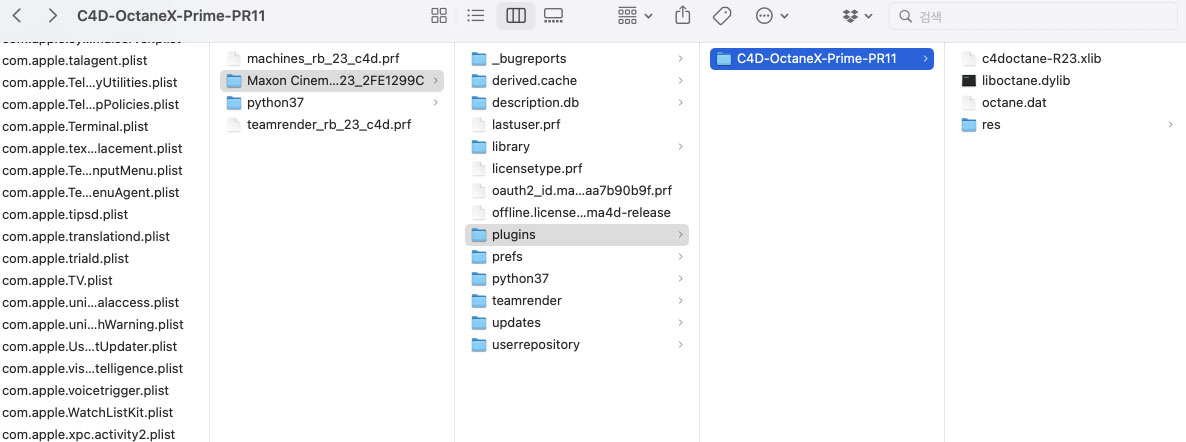Screen dimensions: 1186x442
Task: Select com.apple.talagent.plist
Action: tap(75, 61)
